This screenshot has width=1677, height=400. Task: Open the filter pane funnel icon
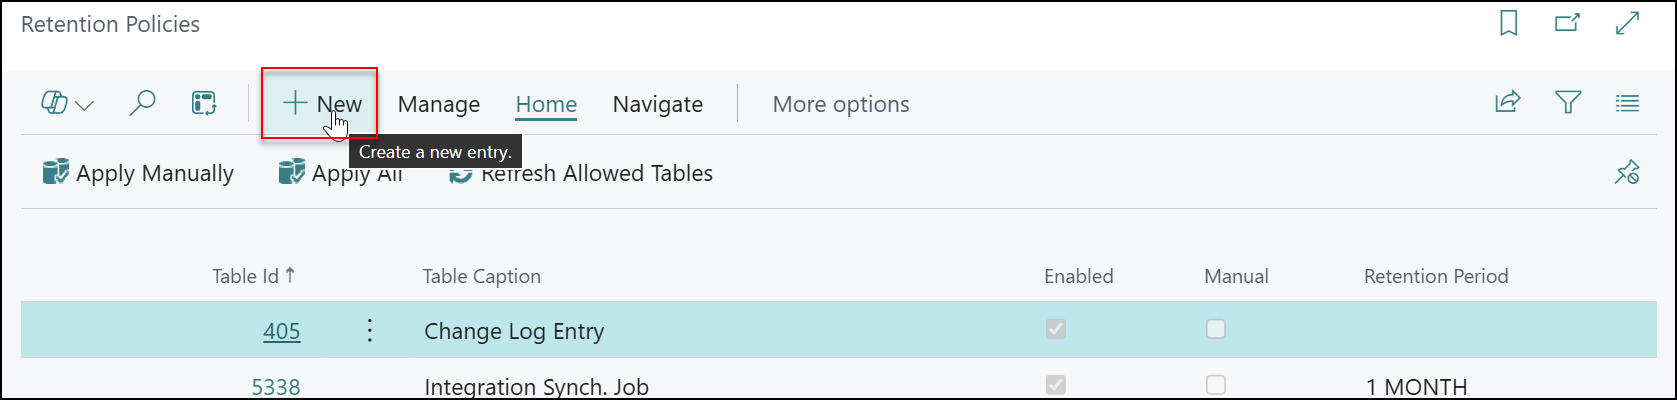pyautogui.click(x=1568, y=102)
